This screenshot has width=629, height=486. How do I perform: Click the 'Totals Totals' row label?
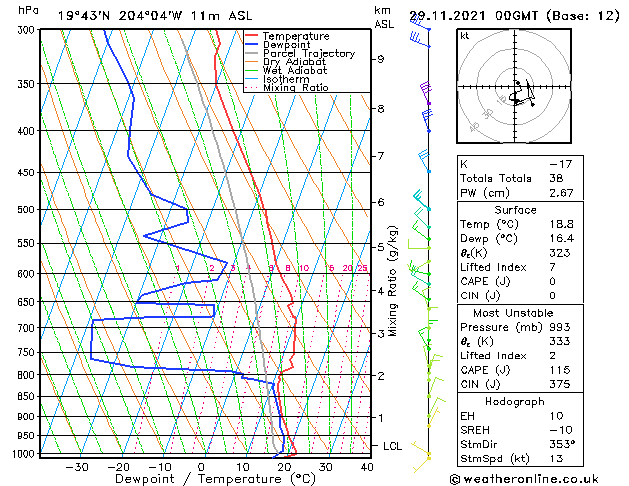(496, 178)
